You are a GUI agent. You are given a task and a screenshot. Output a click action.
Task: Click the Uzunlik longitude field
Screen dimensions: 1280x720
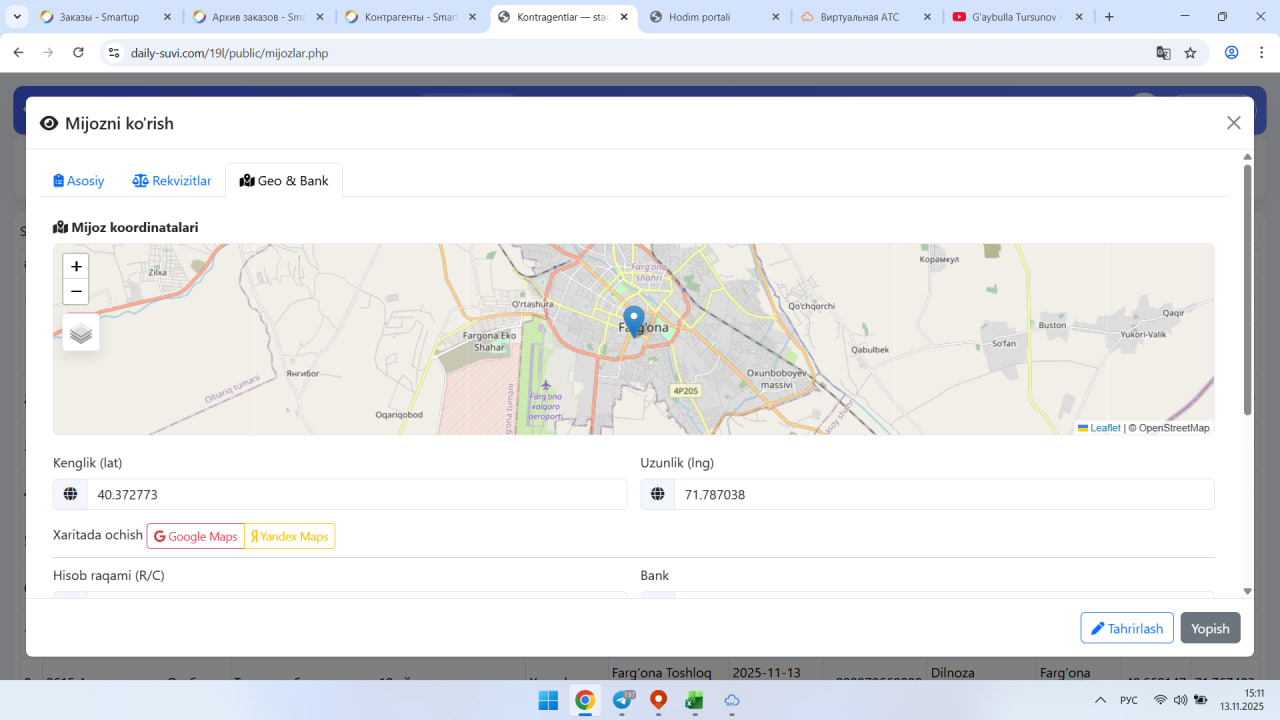[x=943, y=495]
